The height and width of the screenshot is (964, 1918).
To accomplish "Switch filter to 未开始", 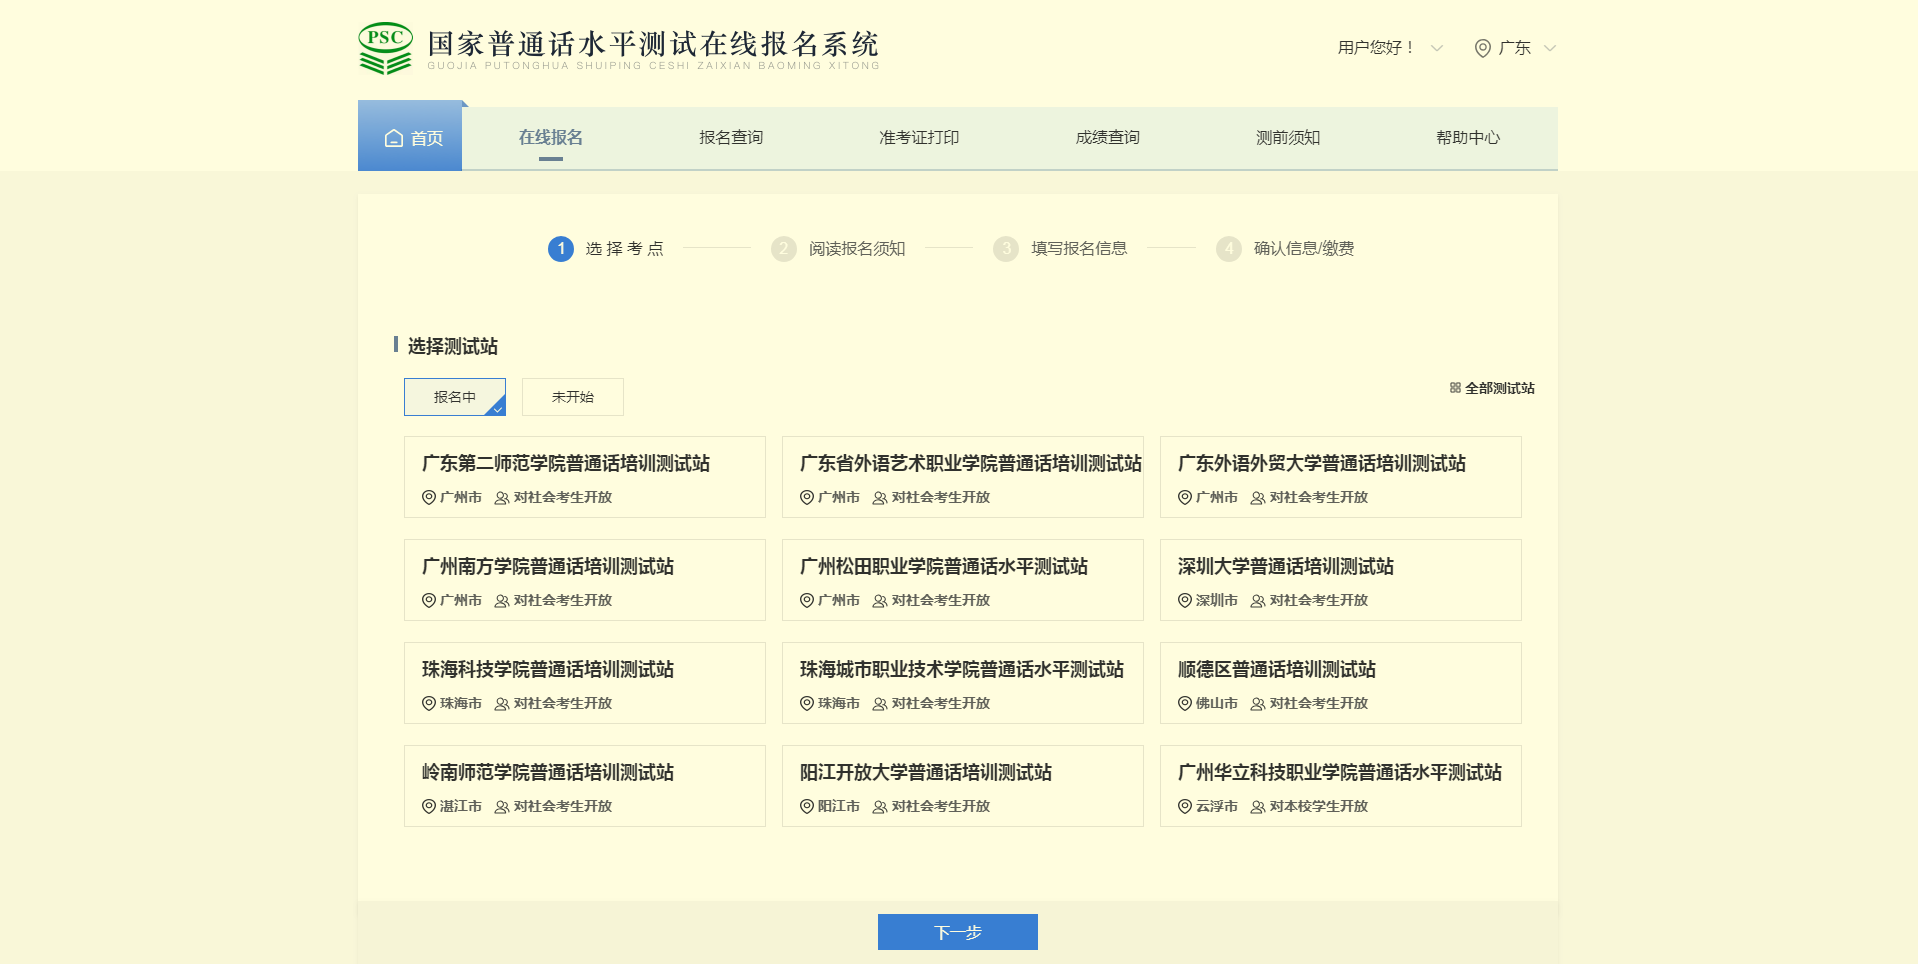I will click(x=573, y=397).
